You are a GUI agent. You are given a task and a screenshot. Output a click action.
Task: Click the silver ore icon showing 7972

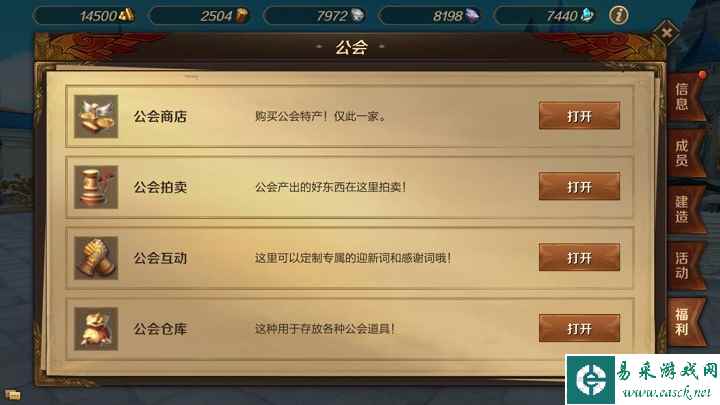point(357,16)
